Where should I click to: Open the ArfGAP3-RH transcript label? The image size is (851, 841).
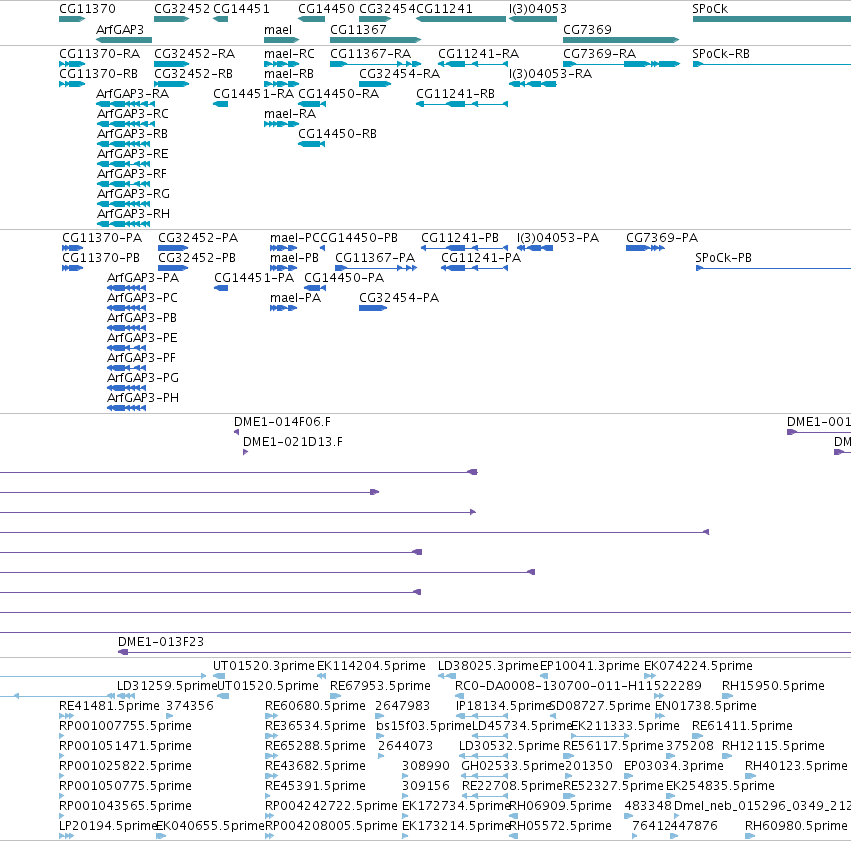tap(133, 214)
